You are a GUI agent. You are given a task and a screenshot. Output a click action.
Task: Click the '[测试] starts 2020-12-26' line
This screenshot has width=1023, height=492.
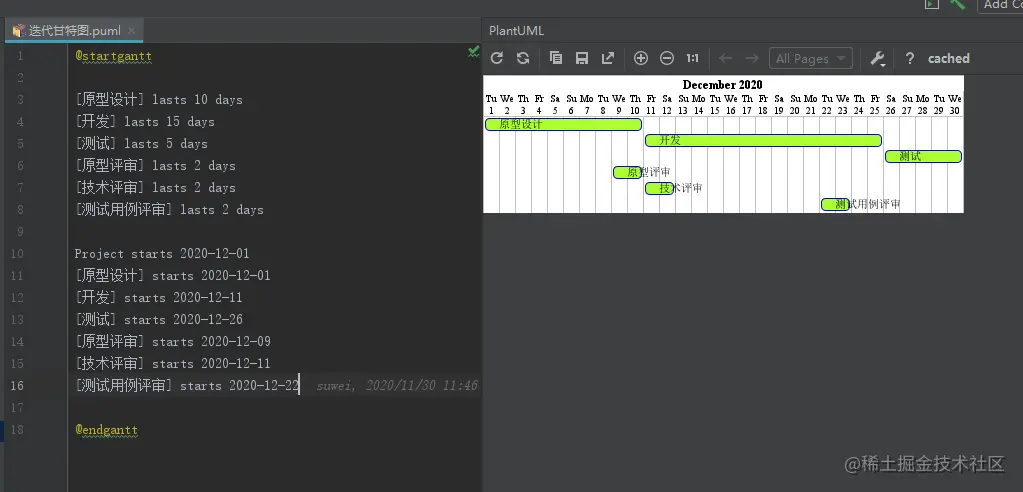pos(159,320)
